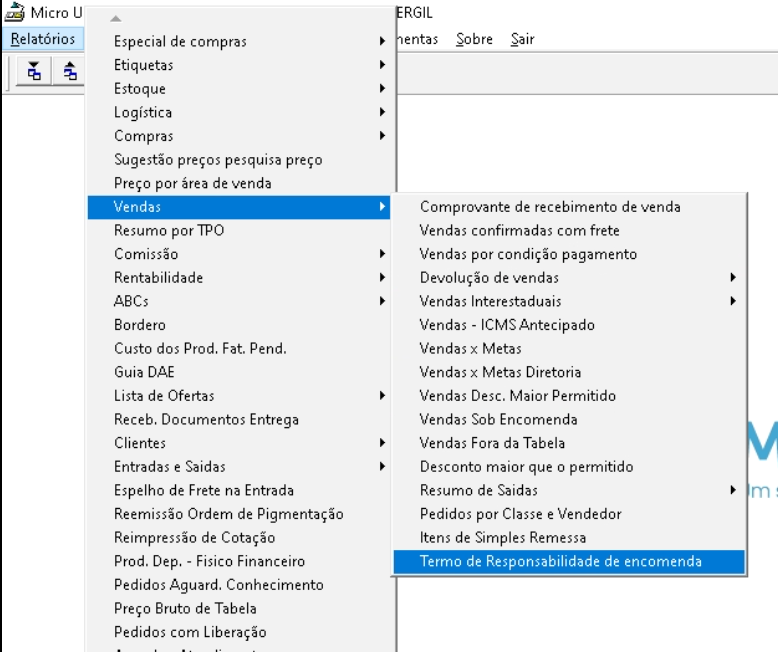
Task: Click the Sair menu item
Action: click(522, 39)
